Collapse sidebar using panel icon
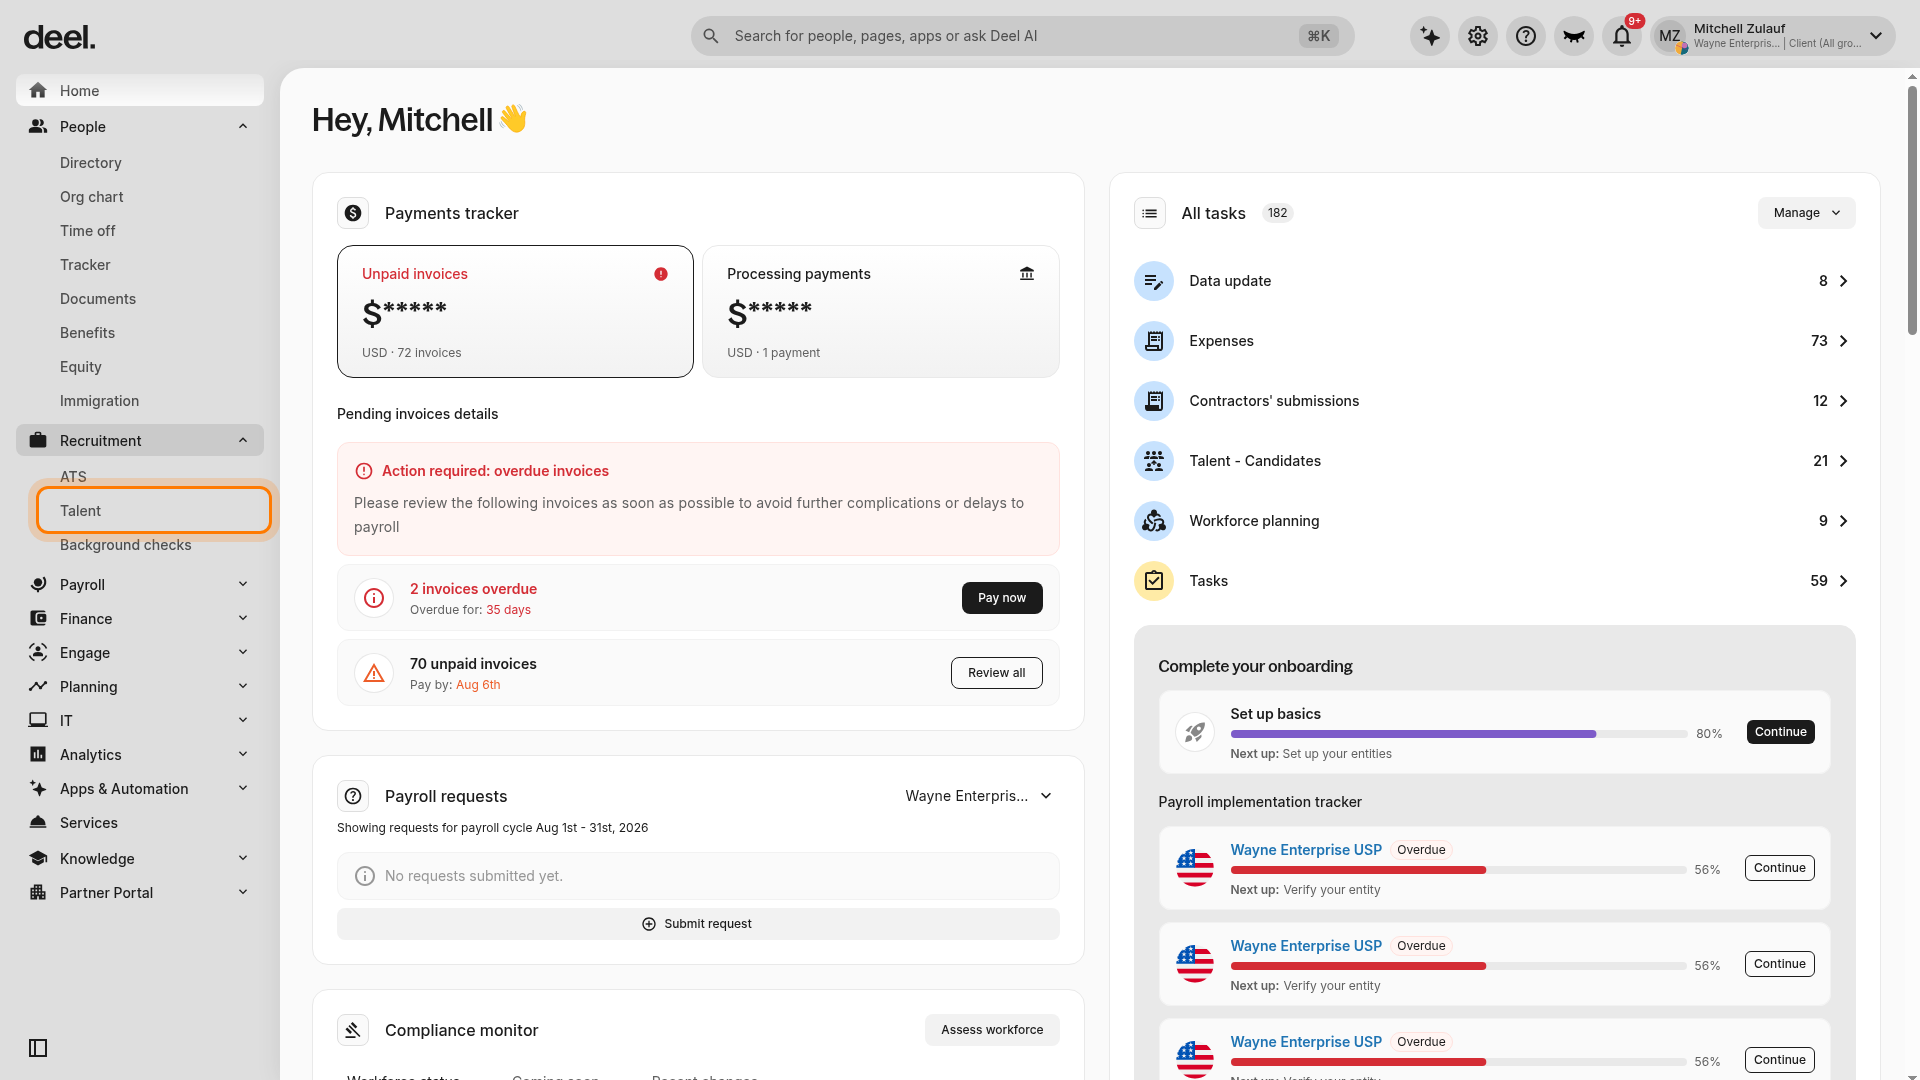Viewport: 1920px width, 1080px height. point(38,1048)
